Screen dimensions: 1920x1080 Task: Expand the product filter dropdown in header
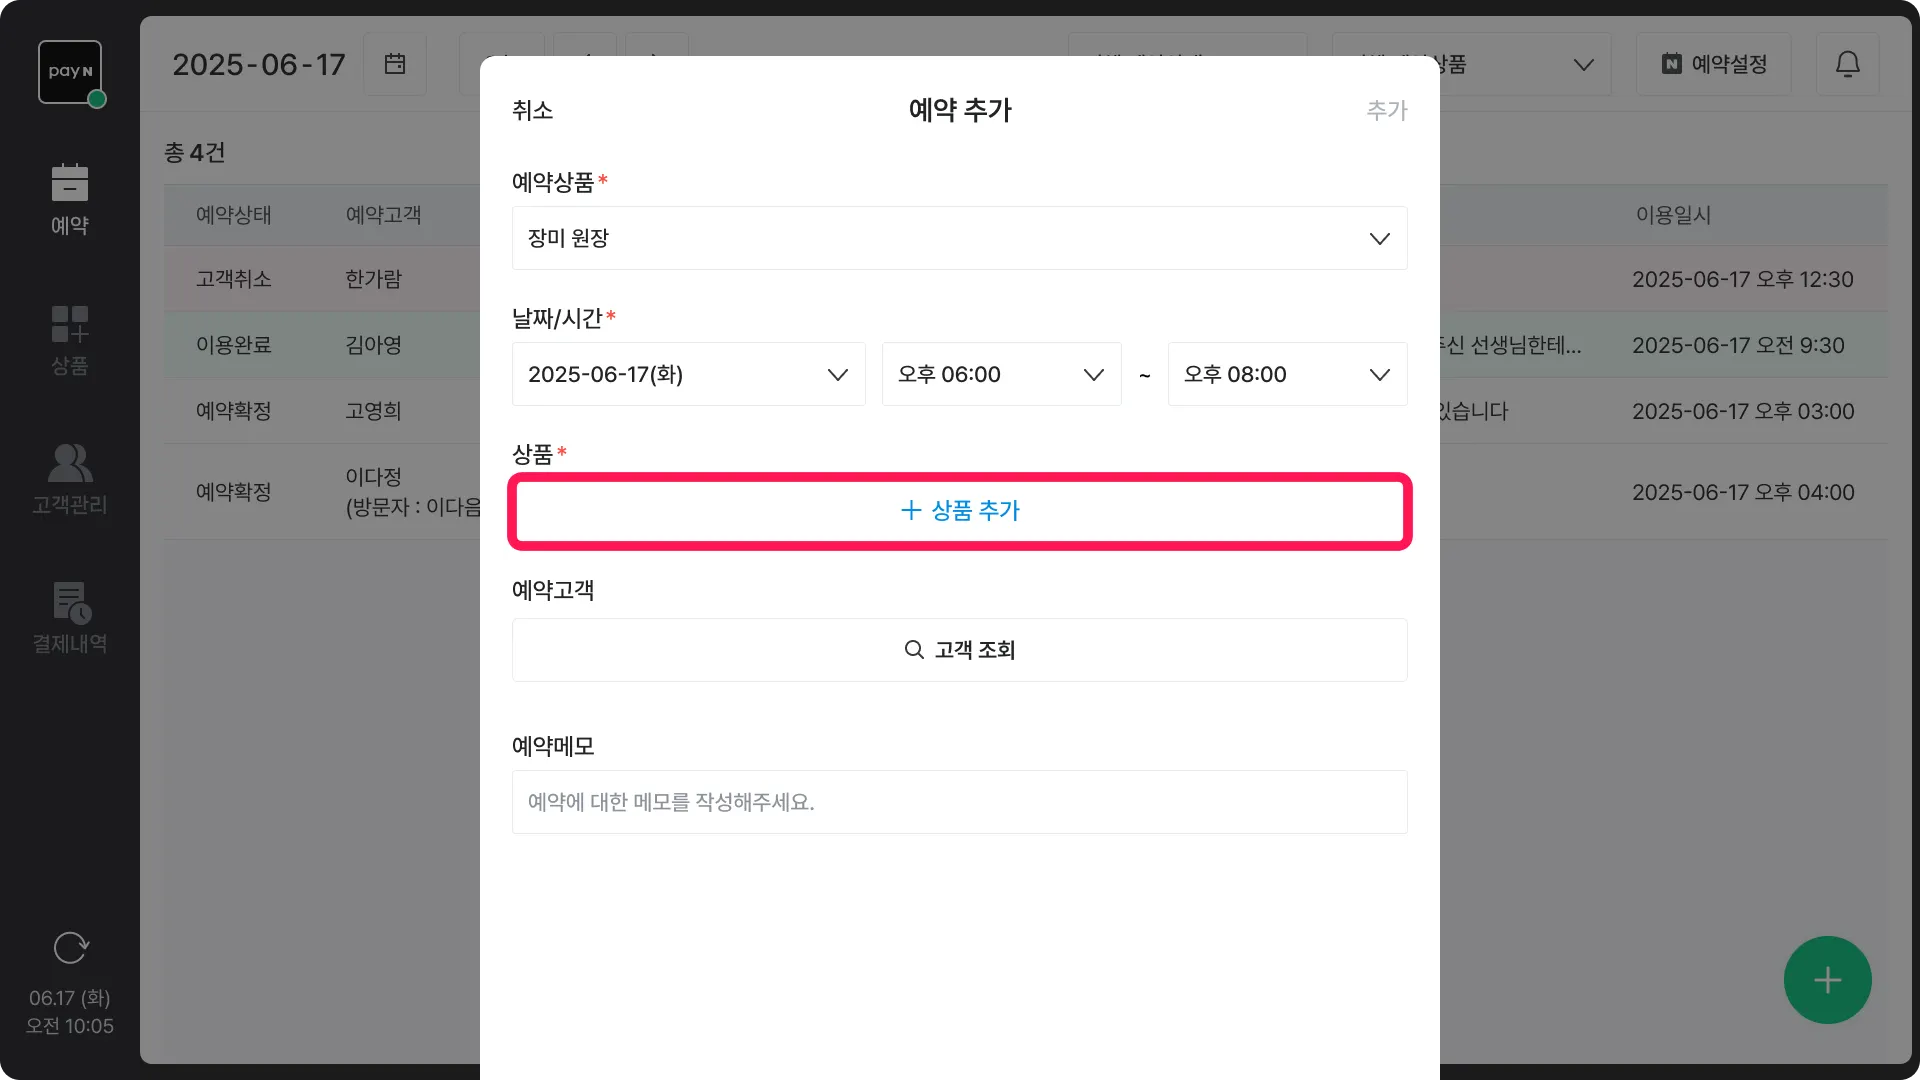pyautogui.click(x=1582, y=64)
